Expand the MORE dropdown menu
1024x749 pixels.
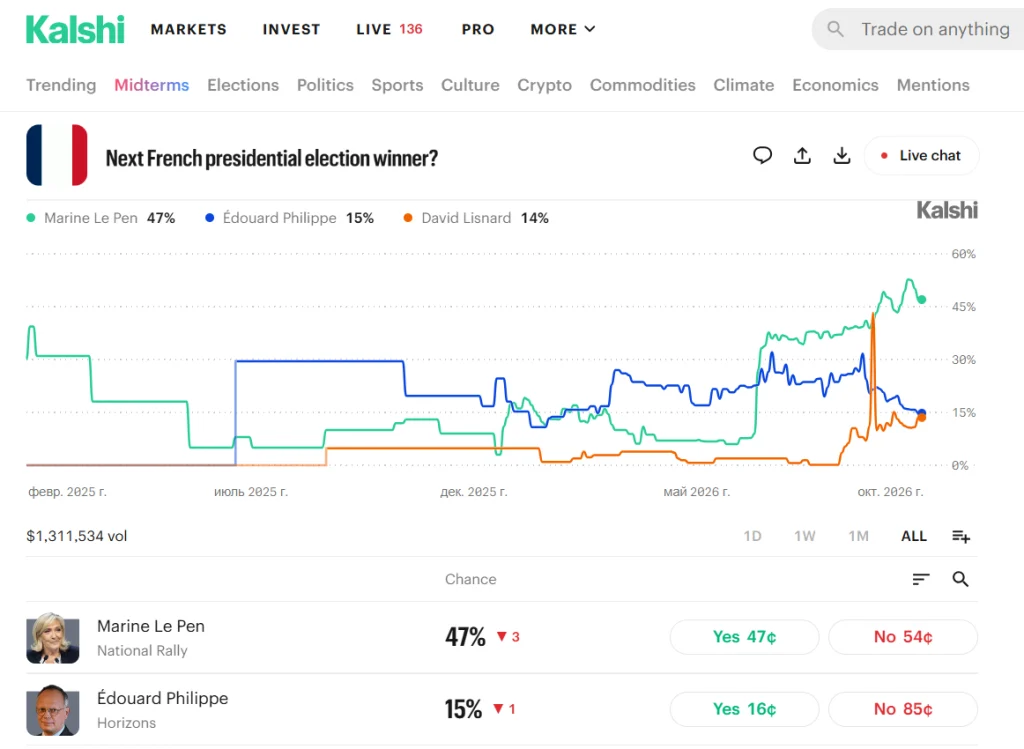pos(563,29)
